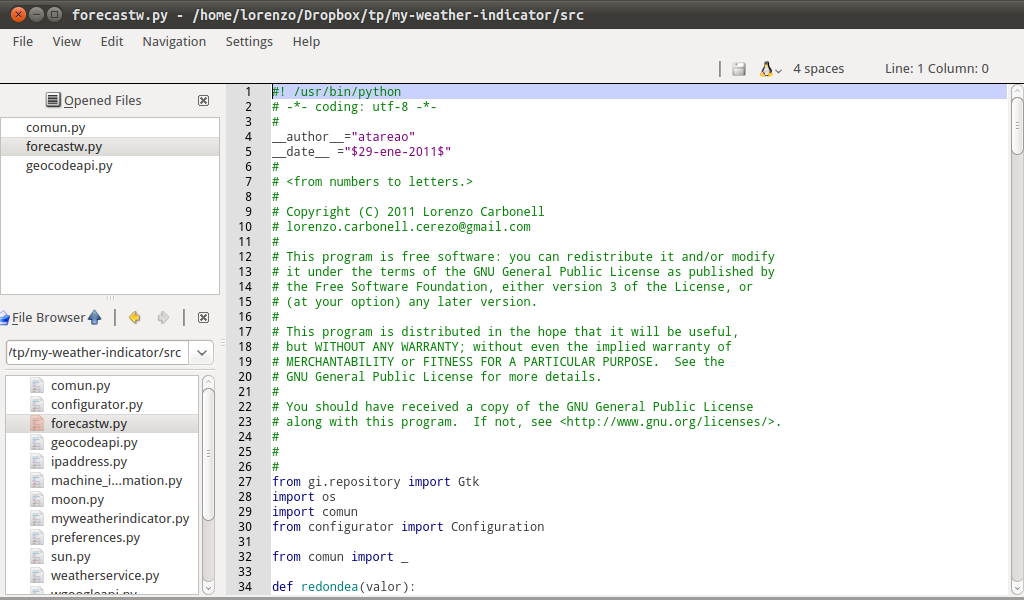Click the file icon beside weatherservice.py

(x=37, y=575)
